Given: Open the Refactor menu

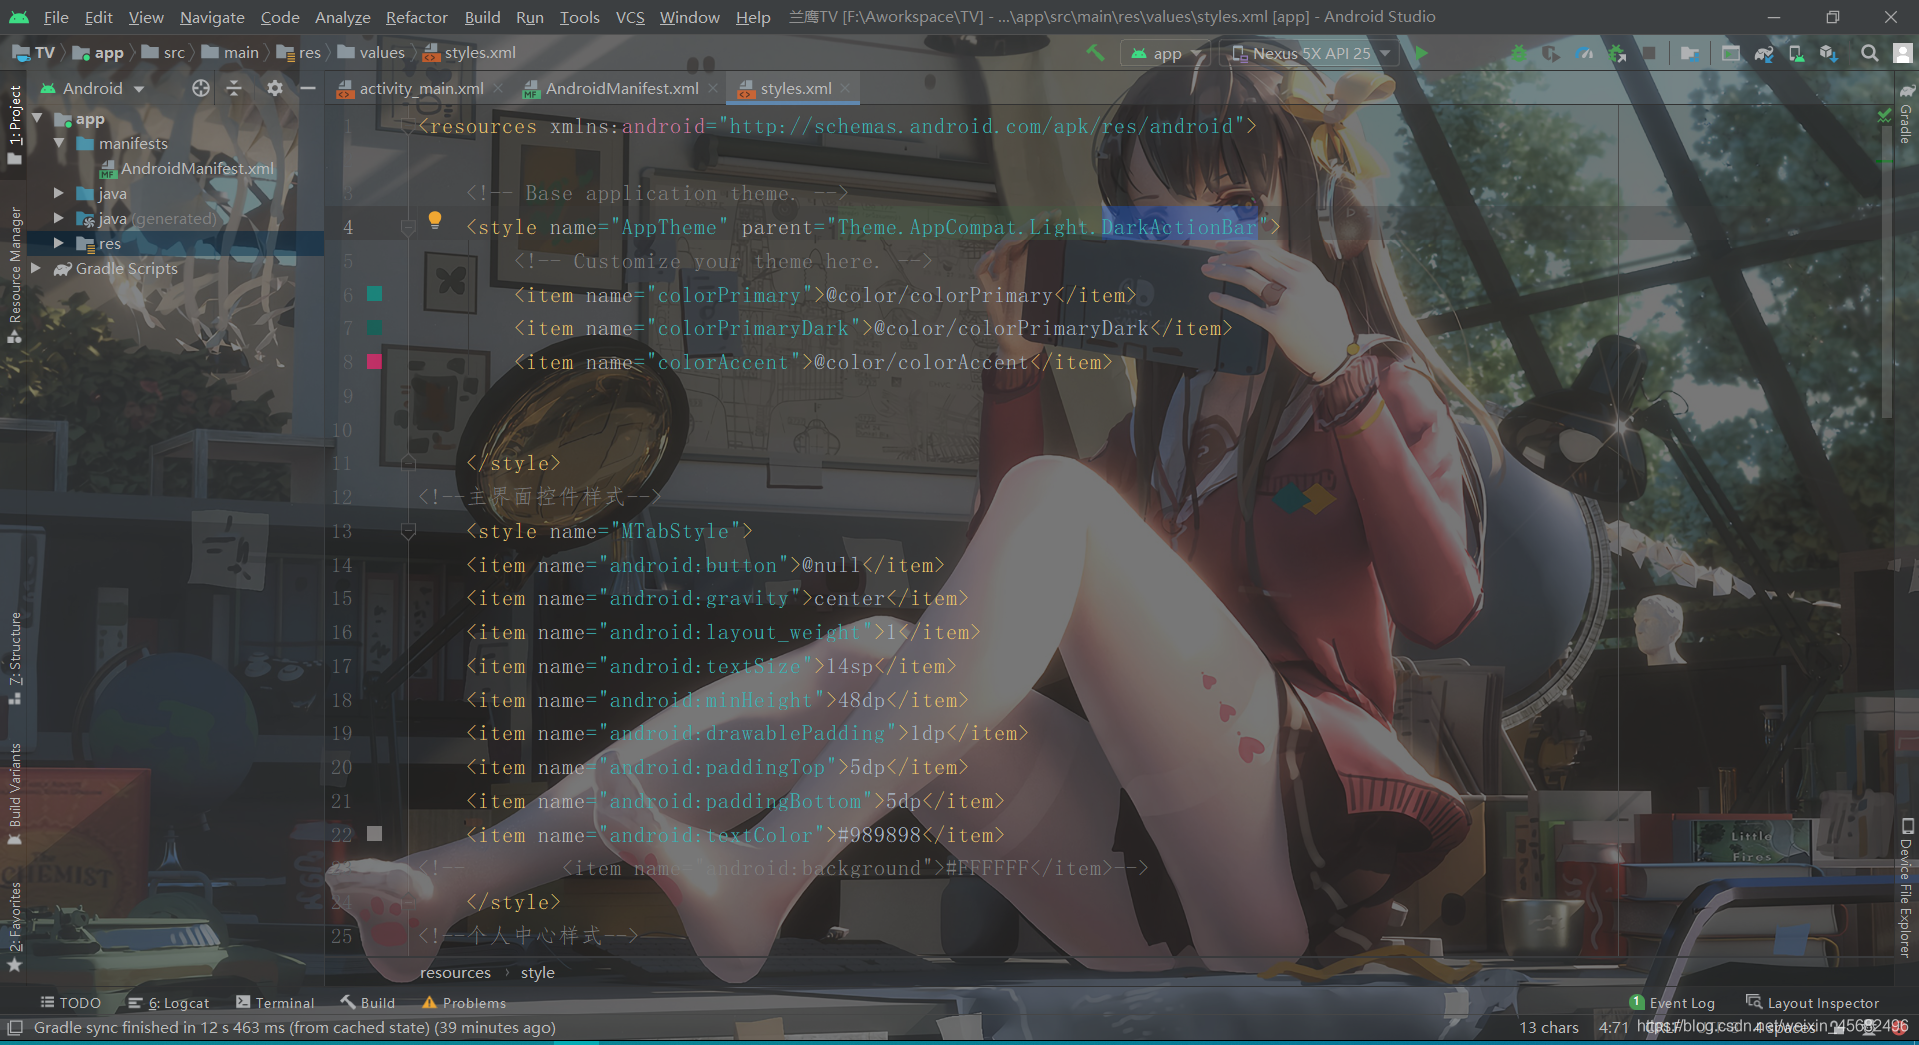Looking at the screenshot, I should [x=416, y=17].
